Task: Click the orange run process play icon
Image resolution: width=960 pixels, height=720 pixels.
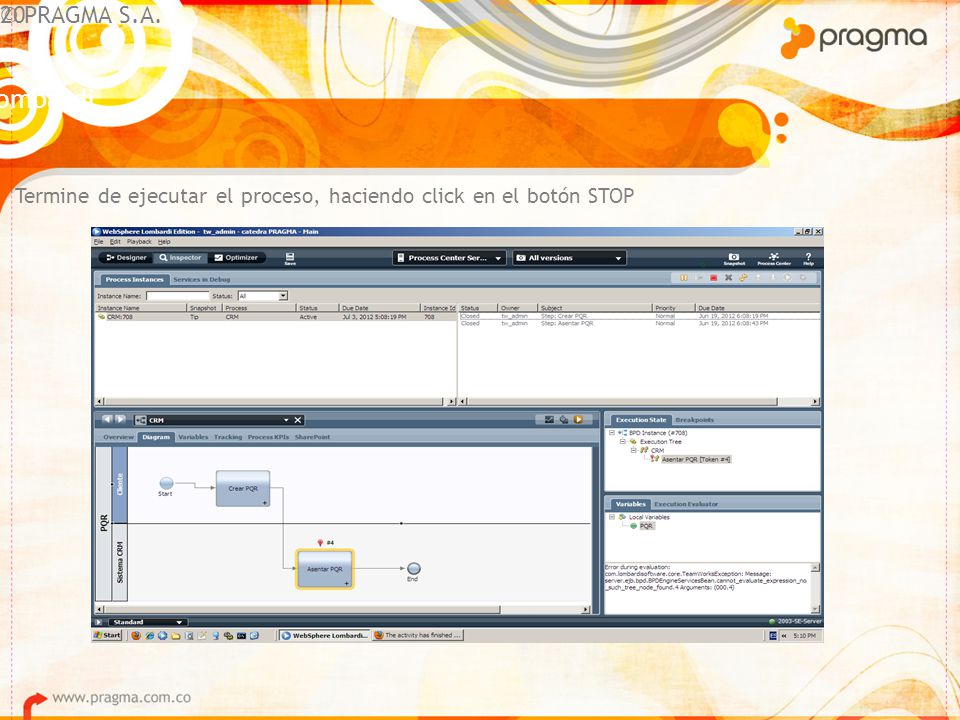Action: coord(578,419)
